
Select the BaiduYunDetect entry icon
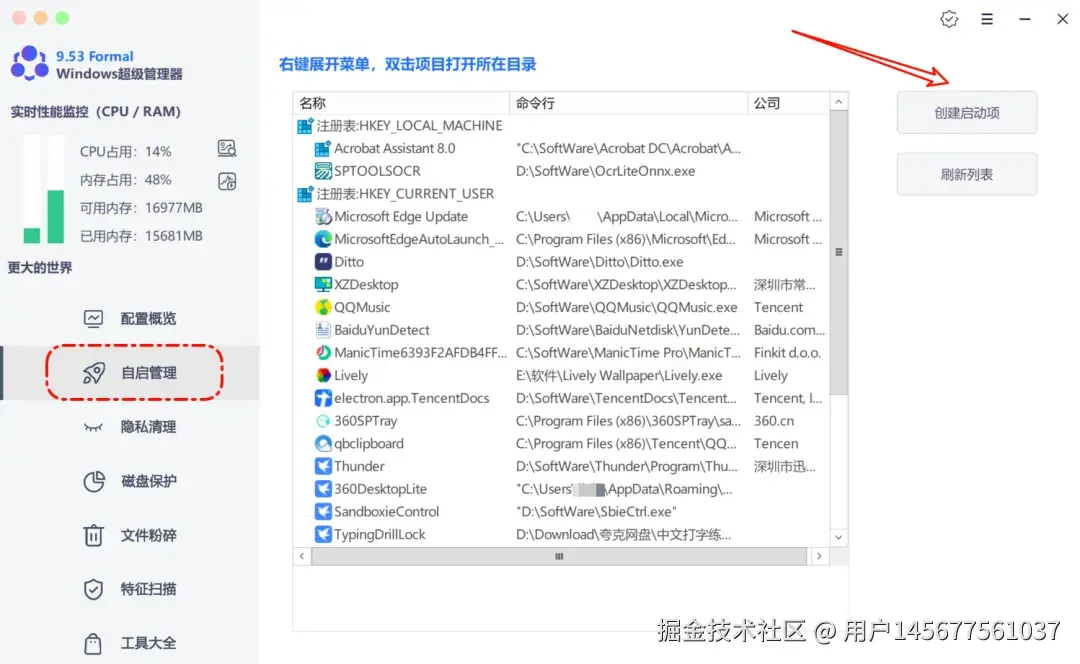322,330
